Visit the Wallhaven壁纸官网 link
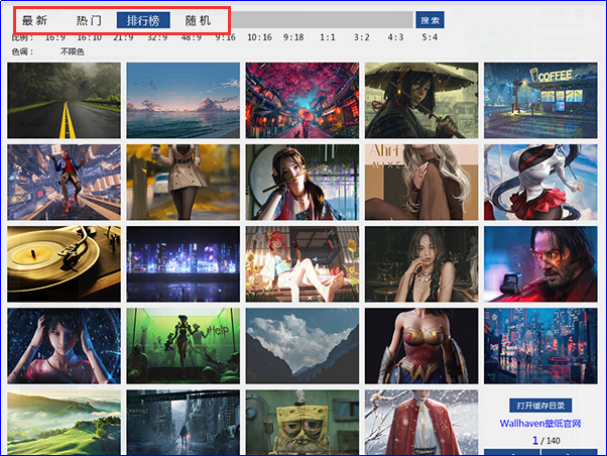 (x=540, y=423)
